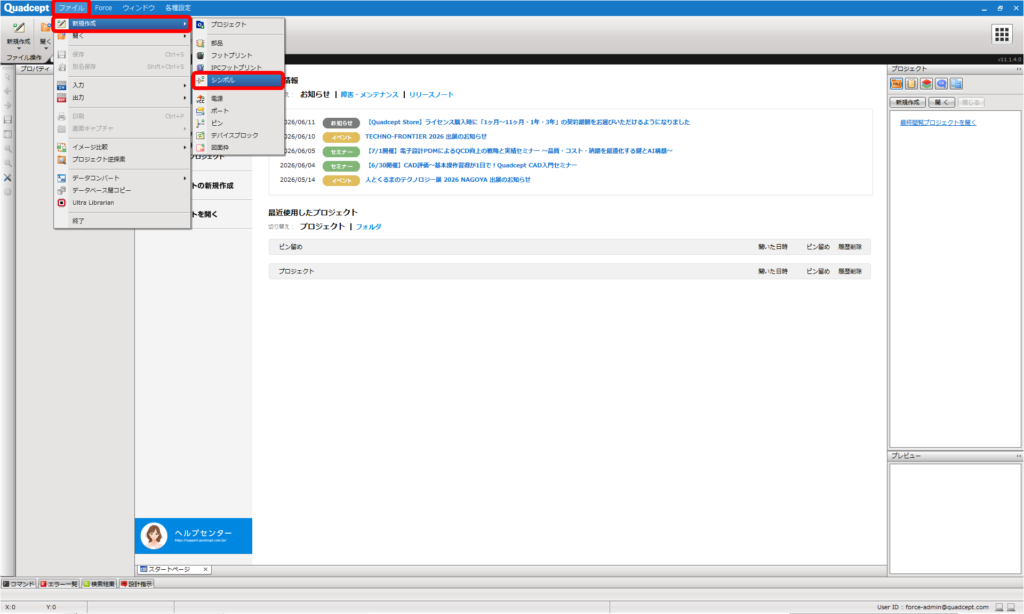Image resolution: width=1024 pixels, height=614 pixels.
Task: Open TECHNO-FRONTIER 2026 exhibition news link
Action: 426,137
